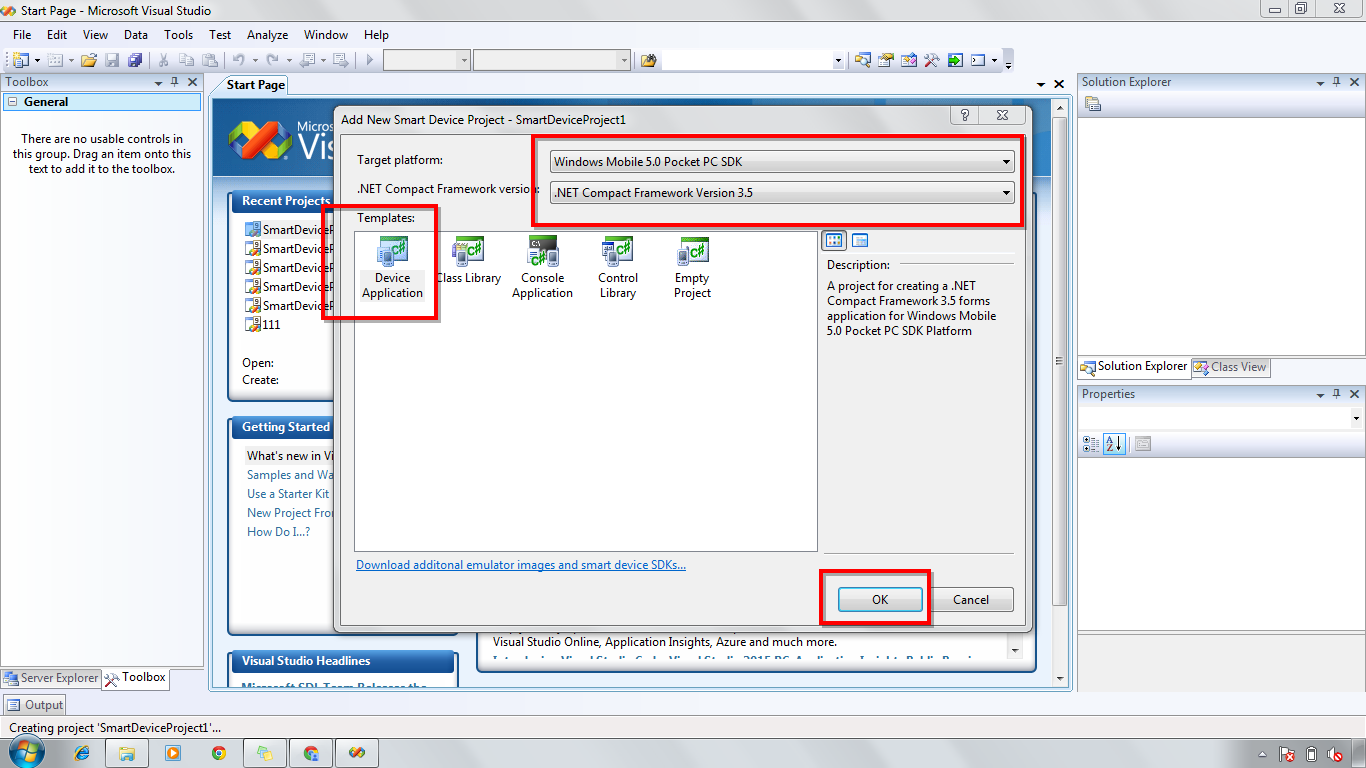
Task: Click the toolbar search input field
Action: pyautogui.click(x=747, y=60)
